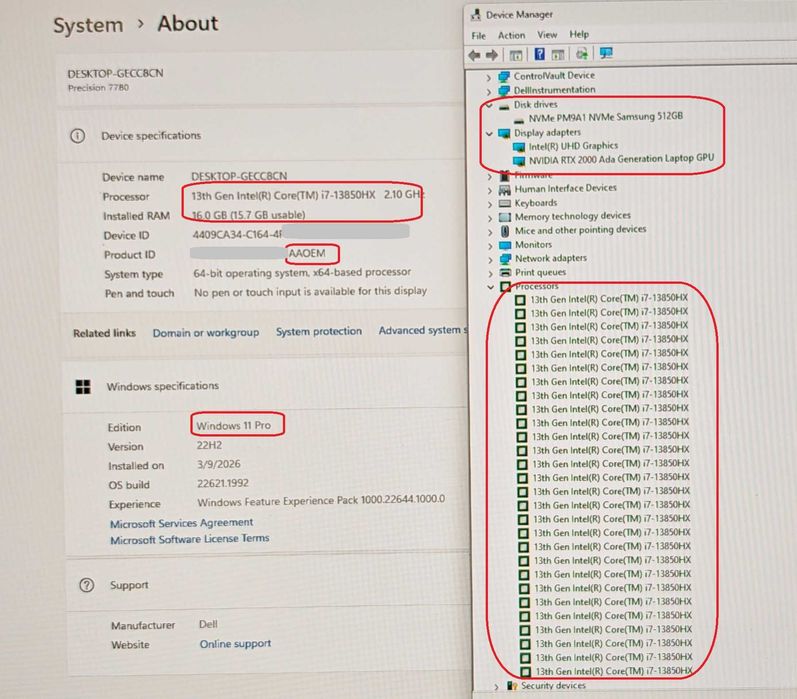Click the Network adapters category icon
Viewport: 797px width, 699px height.
(x=505, y=259)
